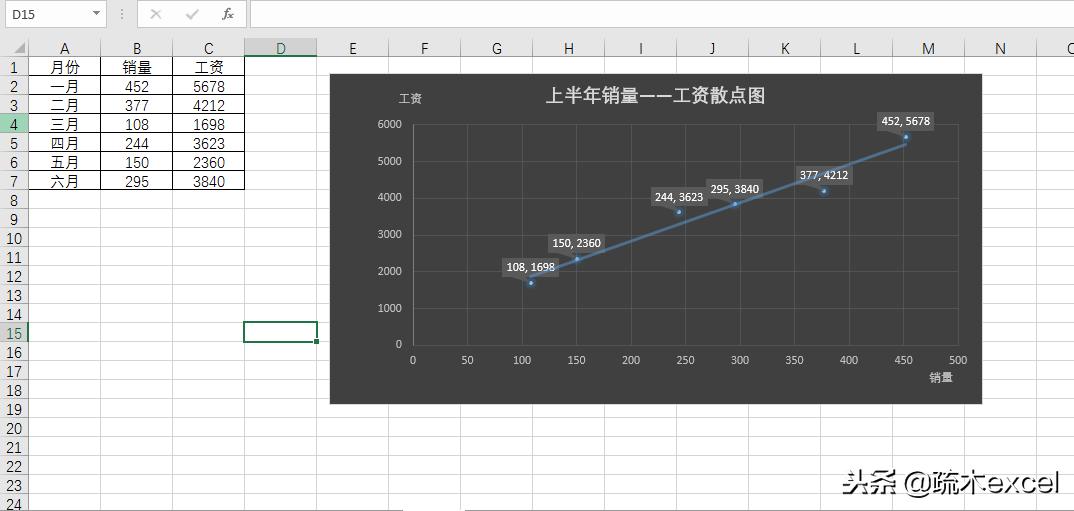Select row 15 header
This screenshot has width=1074, height=511.
(16, 334)
